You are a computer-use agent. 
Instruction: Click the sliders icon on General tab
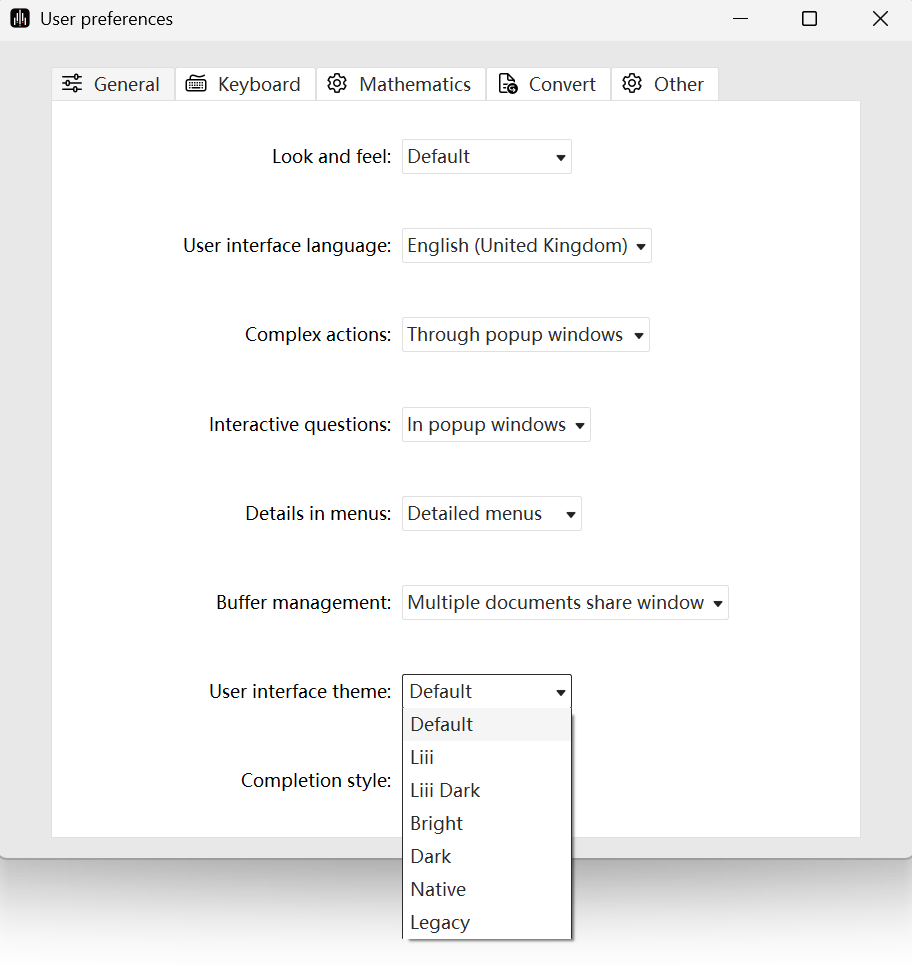[72, 84]
